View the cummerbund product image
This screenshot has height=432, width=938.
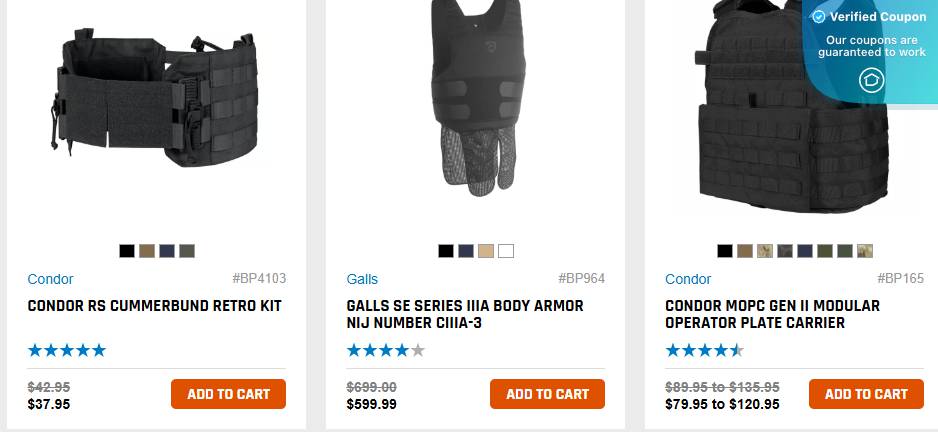[155, 97]
